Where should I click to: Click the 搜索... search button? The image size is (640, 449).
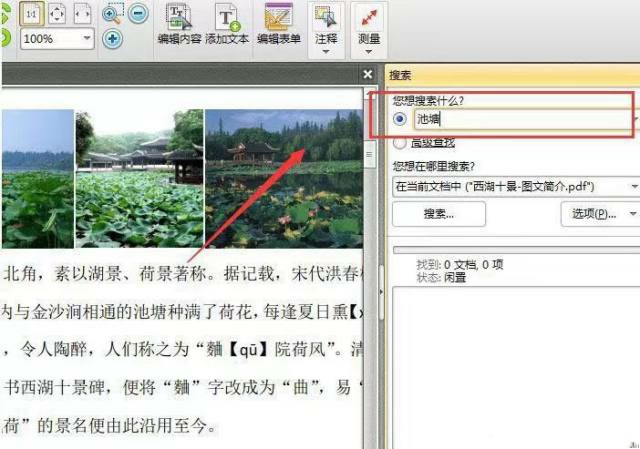(x=438, y=214)
